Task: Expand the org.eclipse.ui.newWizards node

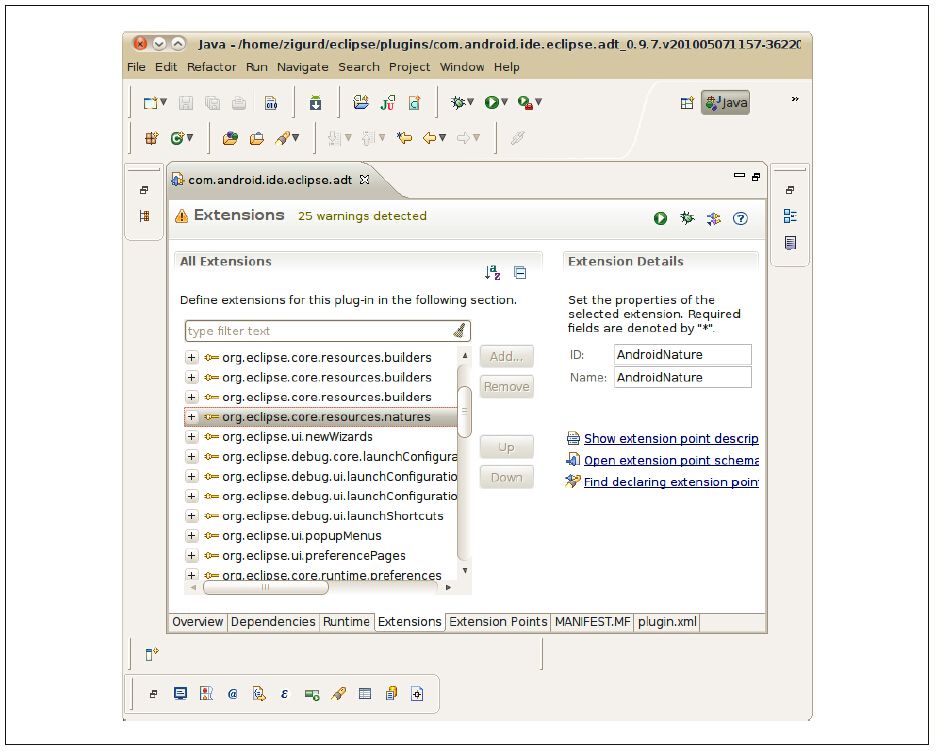Action: [x=191, y=436]
